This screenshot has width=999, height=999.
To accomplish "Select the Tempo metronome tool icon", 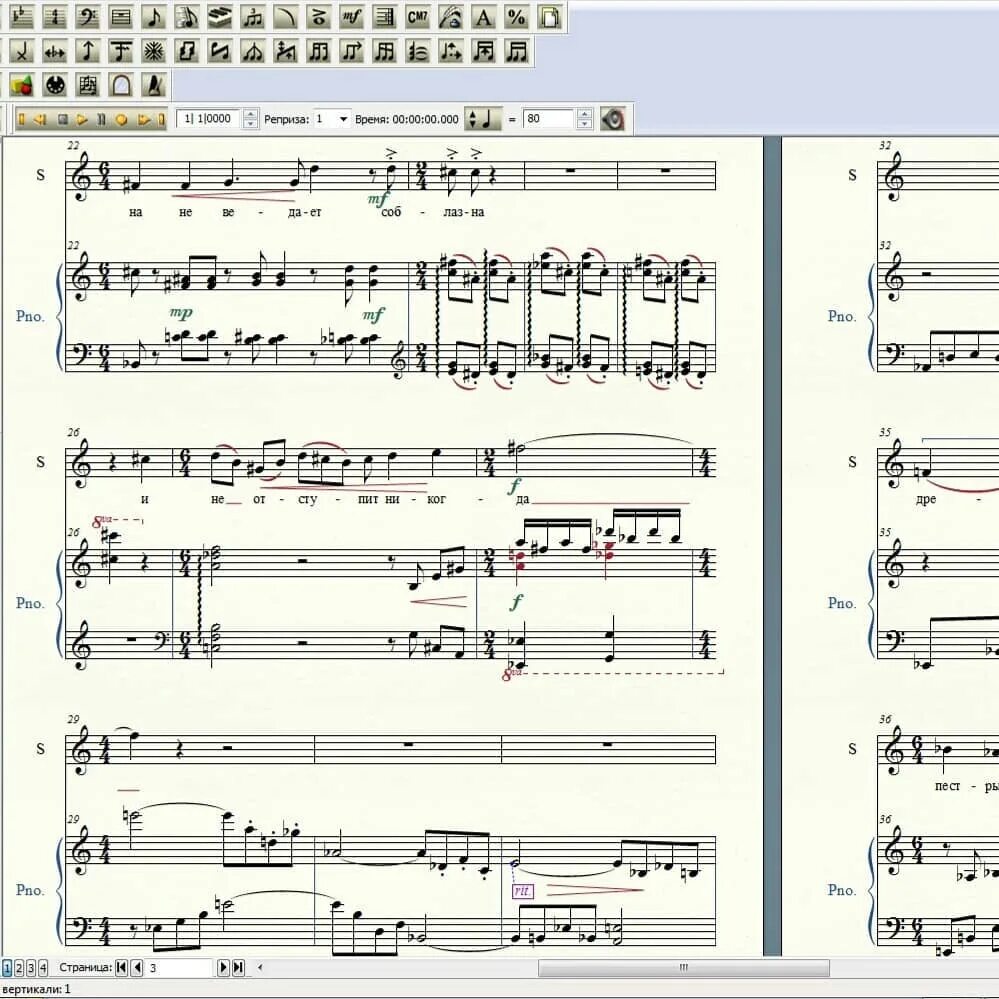I will [154, 85].
